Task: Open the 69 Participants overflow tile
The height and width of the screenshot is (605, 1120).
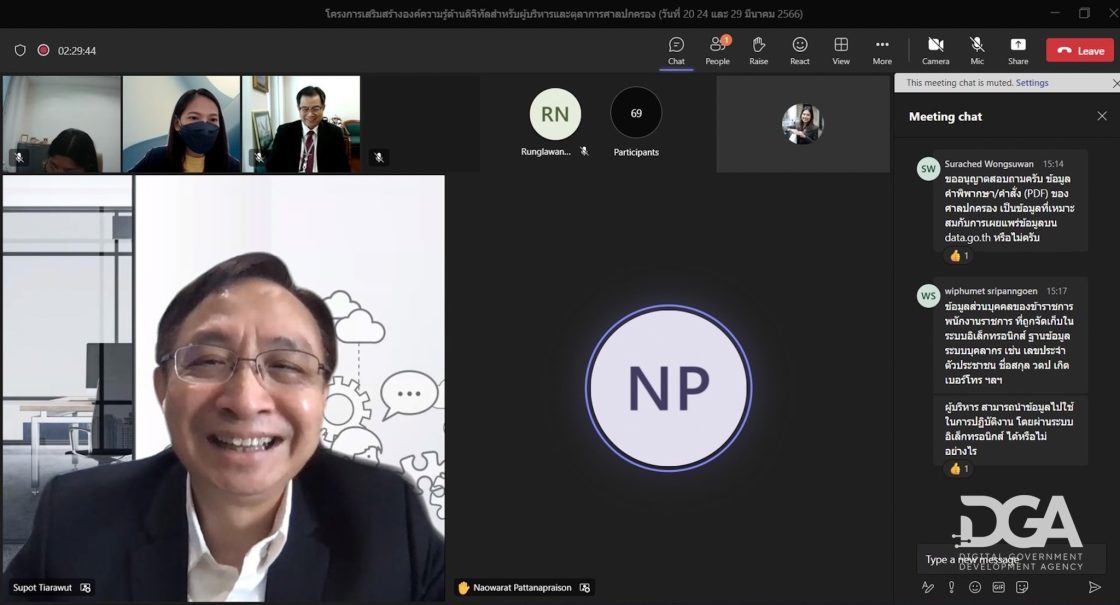Action: click(636, 113)
